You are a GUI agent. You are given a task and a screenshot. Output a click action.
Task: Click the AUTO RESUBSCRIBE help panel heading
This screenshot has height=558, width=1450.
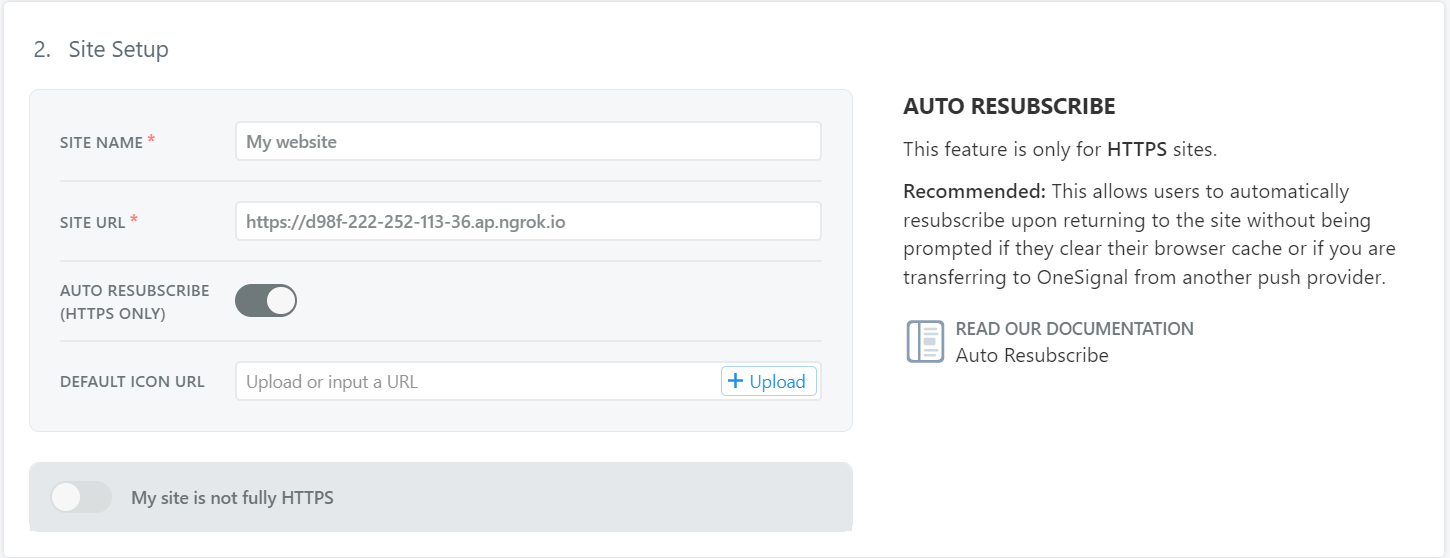[x=1009, y=106]
